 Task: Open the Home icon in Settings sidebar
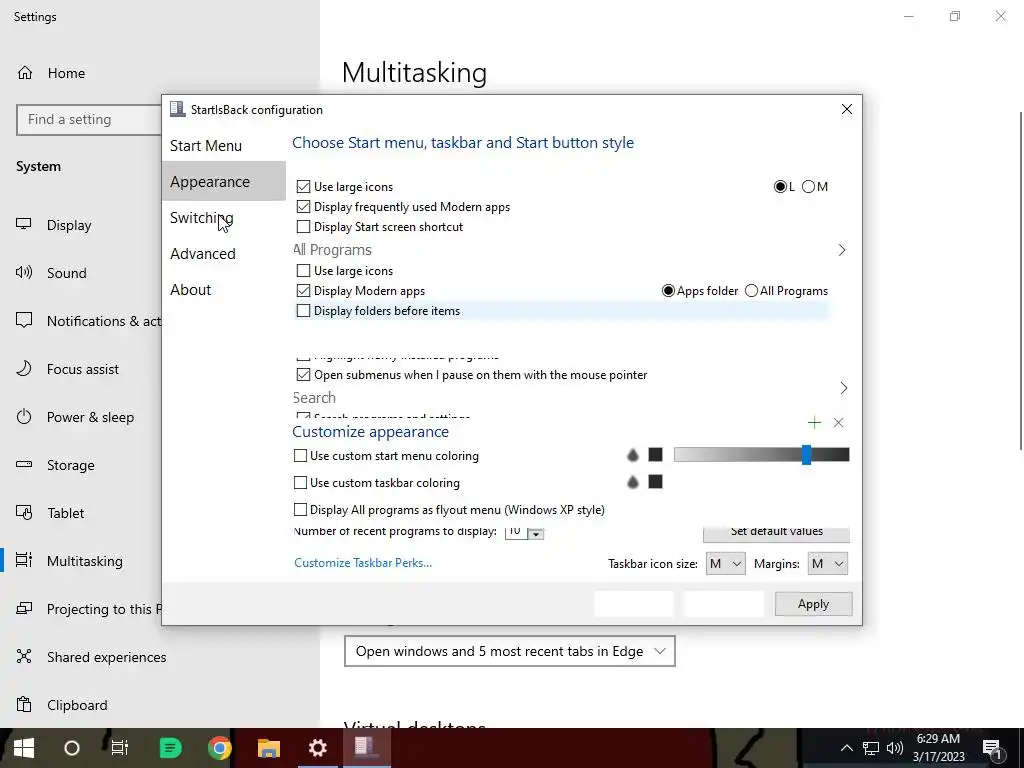click(25, 72)
